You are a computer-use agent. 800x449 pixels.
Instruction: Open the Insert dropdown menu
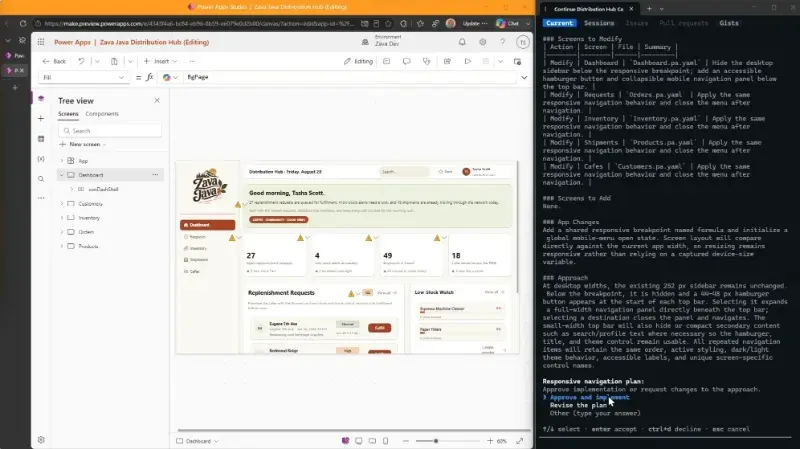coord(160,61)
